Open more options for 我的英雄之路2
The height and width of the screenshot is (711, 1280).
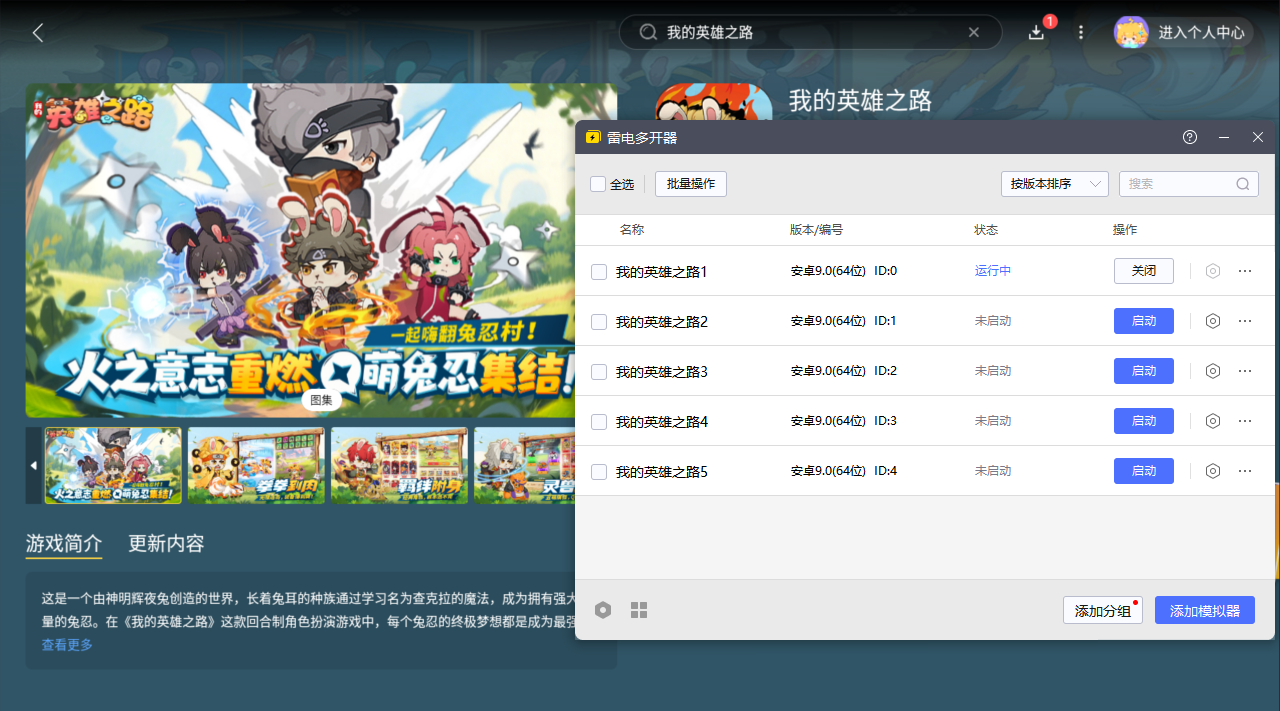click(1245, 321)
